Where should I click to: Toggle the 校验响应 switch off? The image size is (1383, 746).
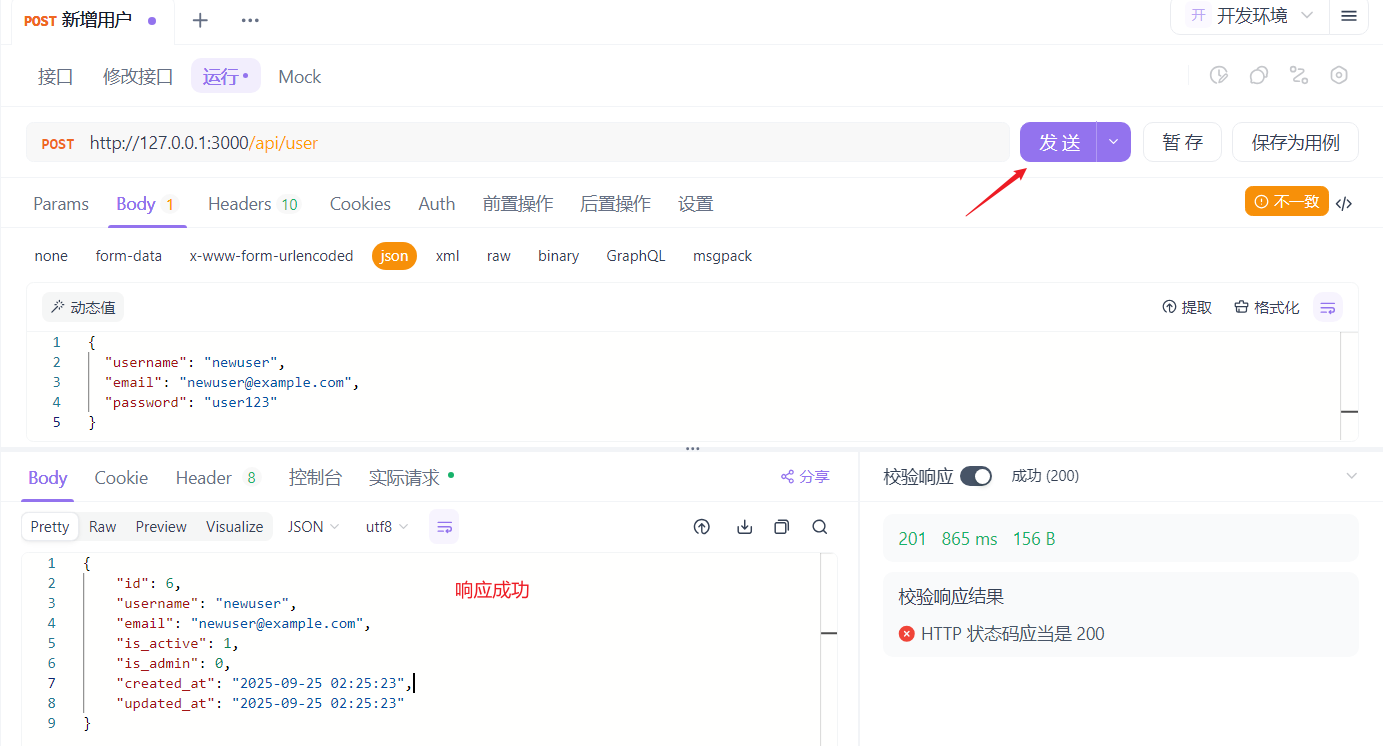975,476
